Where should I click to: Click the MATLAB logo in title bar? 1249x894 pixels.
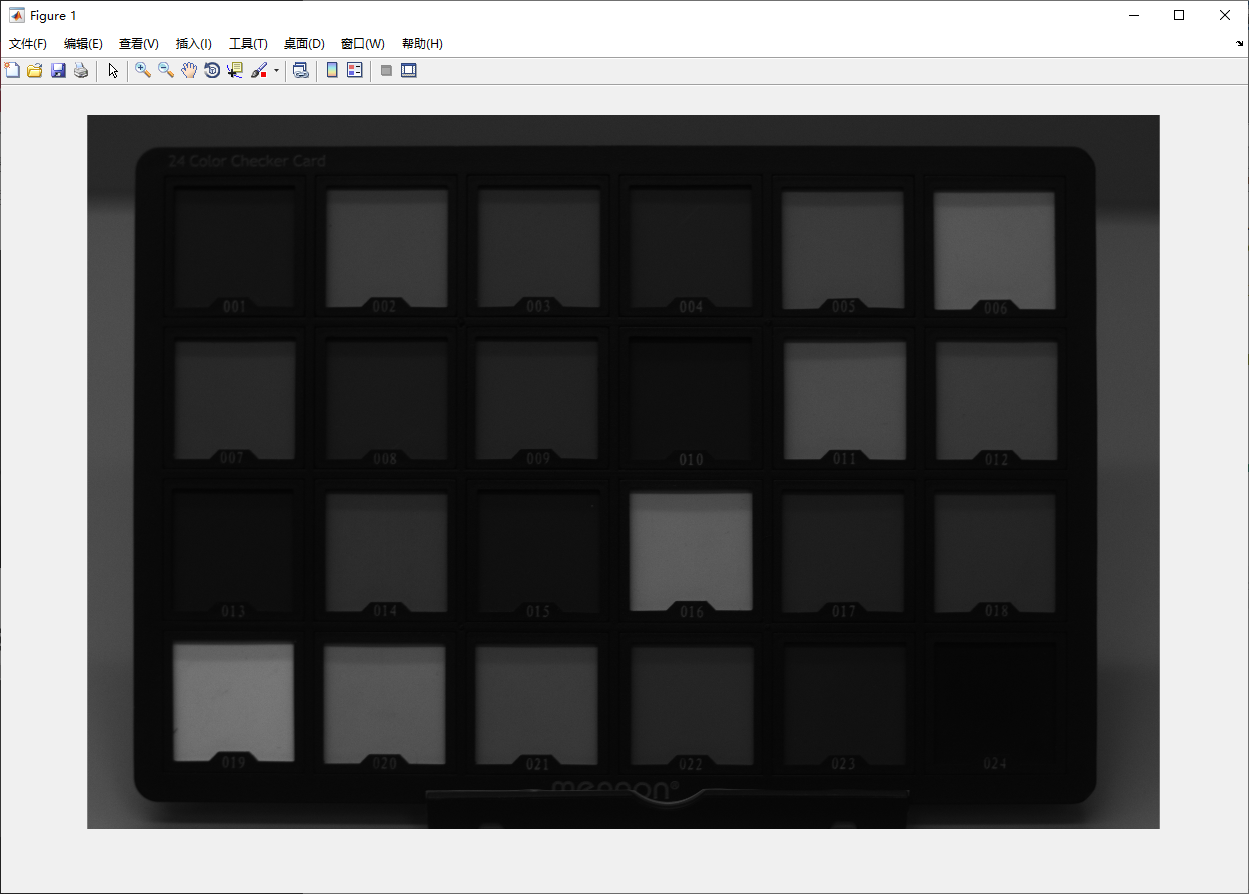click(17, 15)
